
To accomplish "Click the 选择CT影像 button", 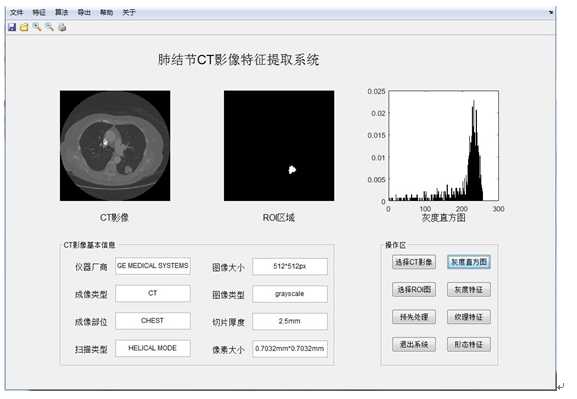I will coord(414,262).
